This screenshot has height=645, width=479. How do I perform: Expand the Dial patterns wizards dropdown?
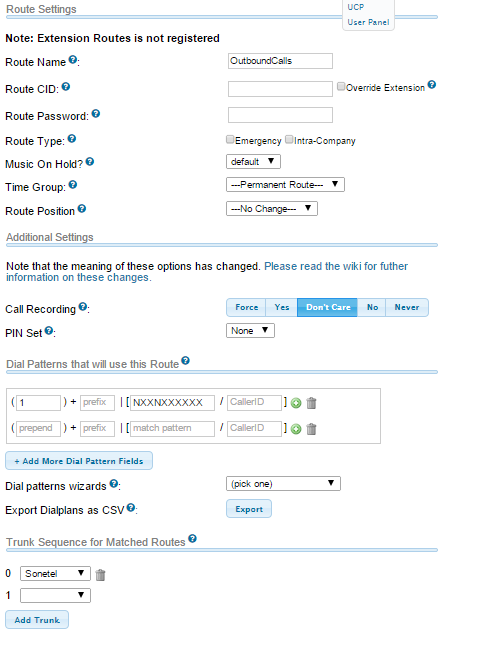click(283, 484)
